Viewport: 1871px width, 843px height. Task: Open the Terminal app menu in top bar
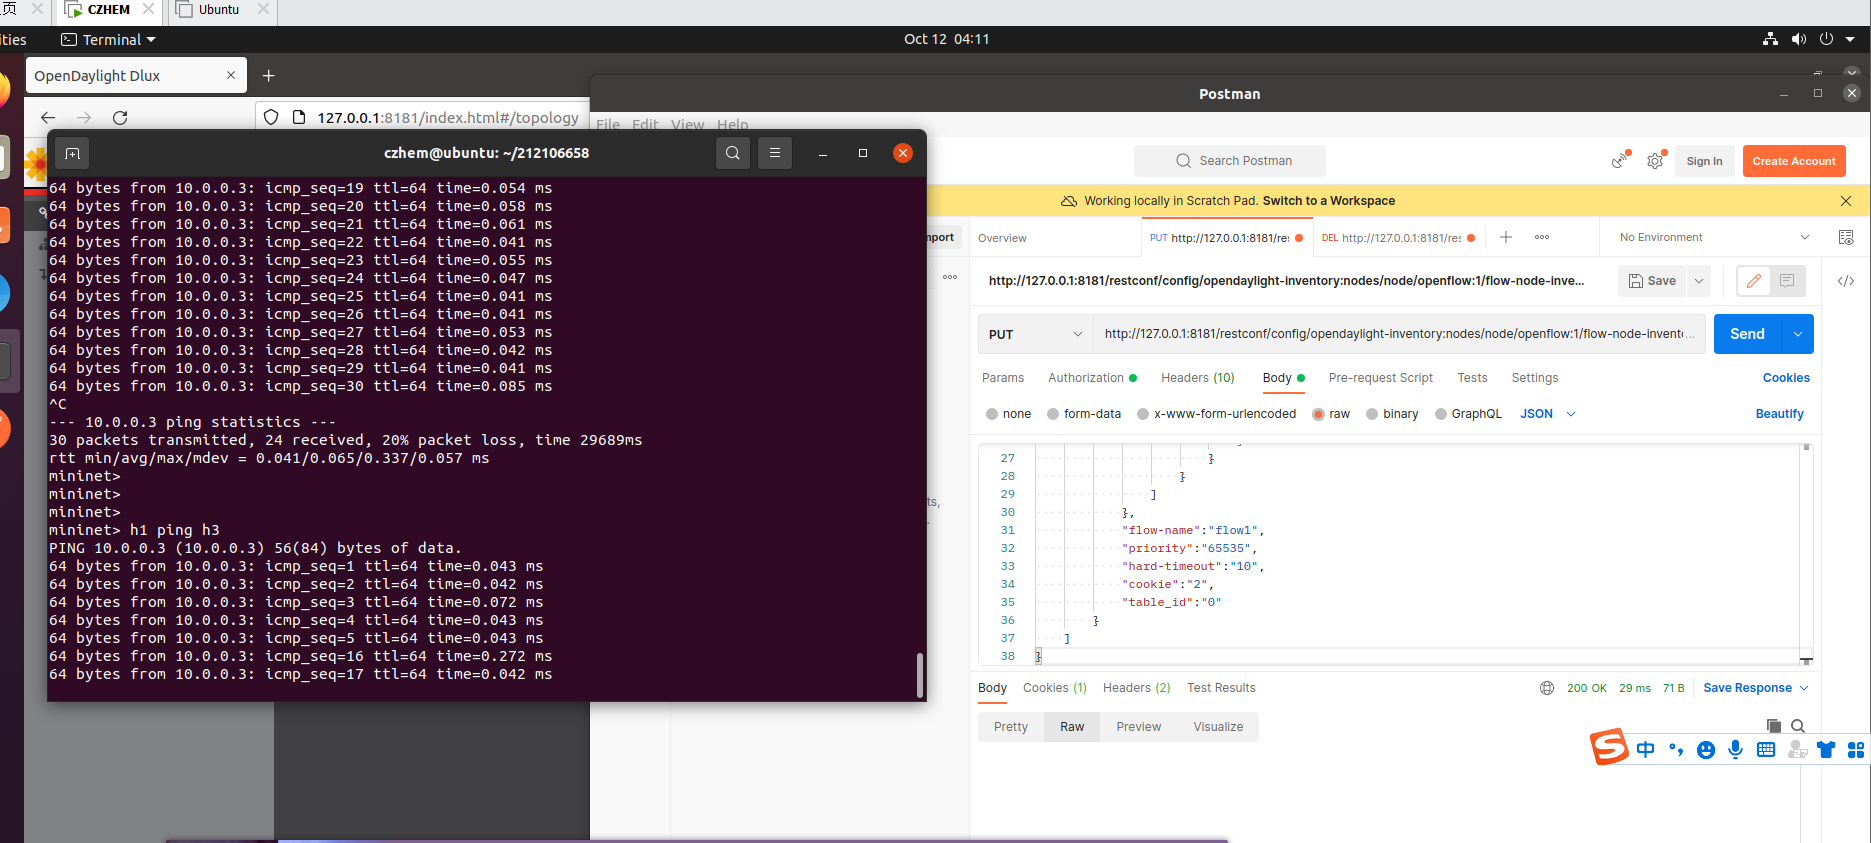(109, 39)
